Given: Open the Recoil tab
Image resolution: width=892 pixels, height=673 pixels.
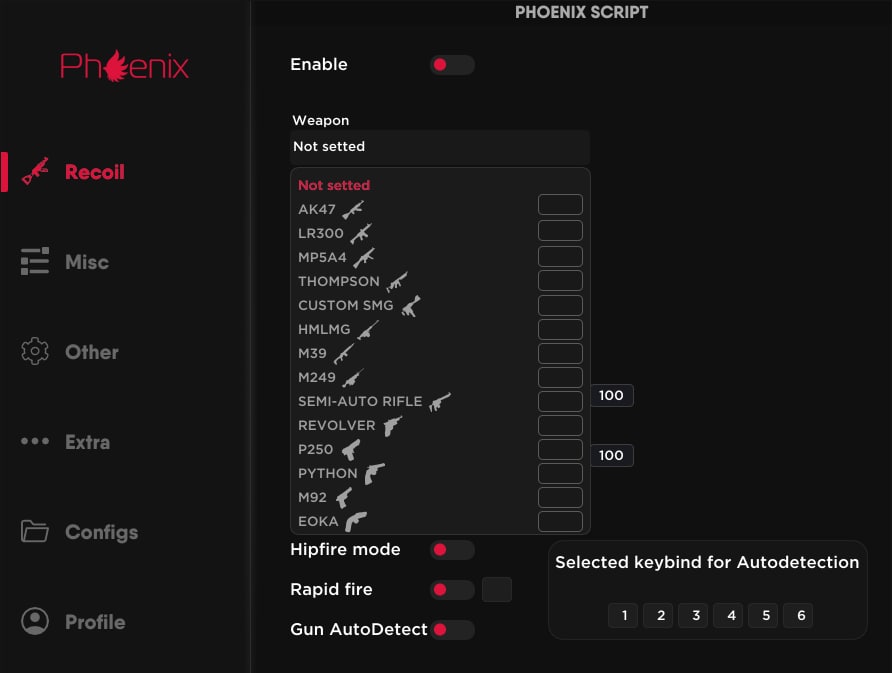Looking at the screenshot, I should (94, 172).
